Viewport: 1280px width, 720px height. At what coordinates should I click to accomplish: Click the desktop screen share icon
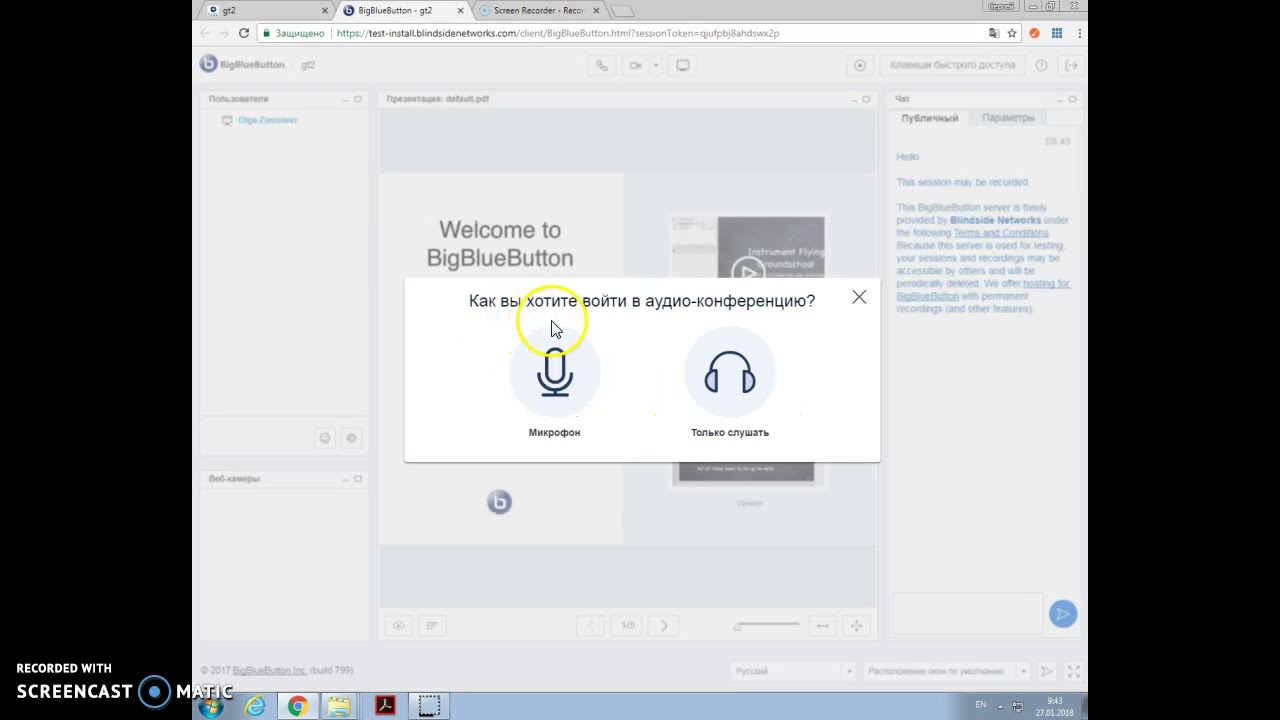point(682,65)
